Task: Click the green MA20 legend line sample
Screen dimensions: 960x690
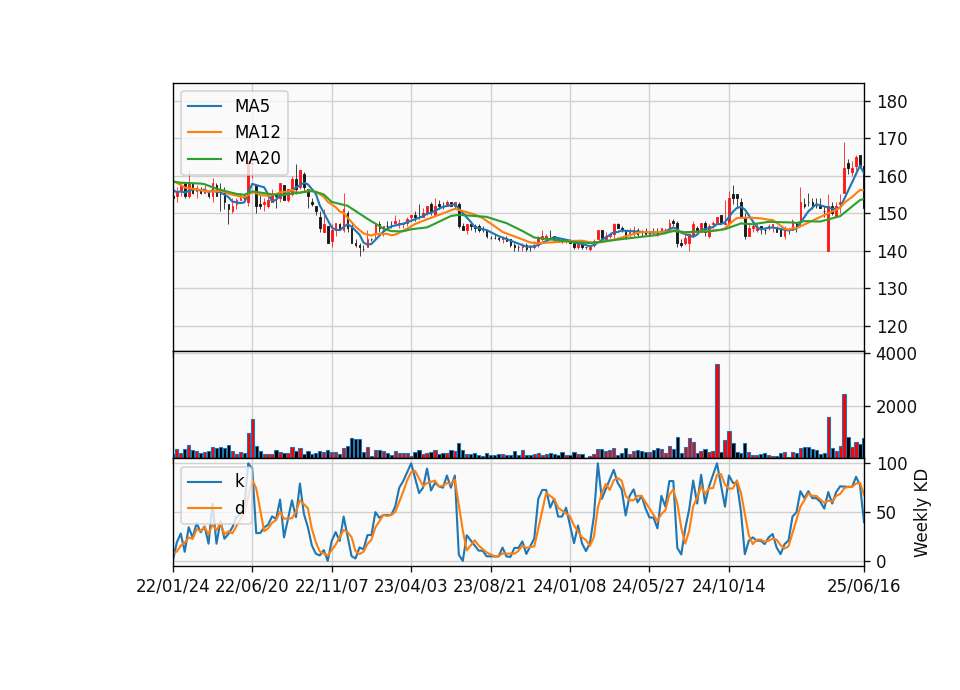Action: [204, 159]
